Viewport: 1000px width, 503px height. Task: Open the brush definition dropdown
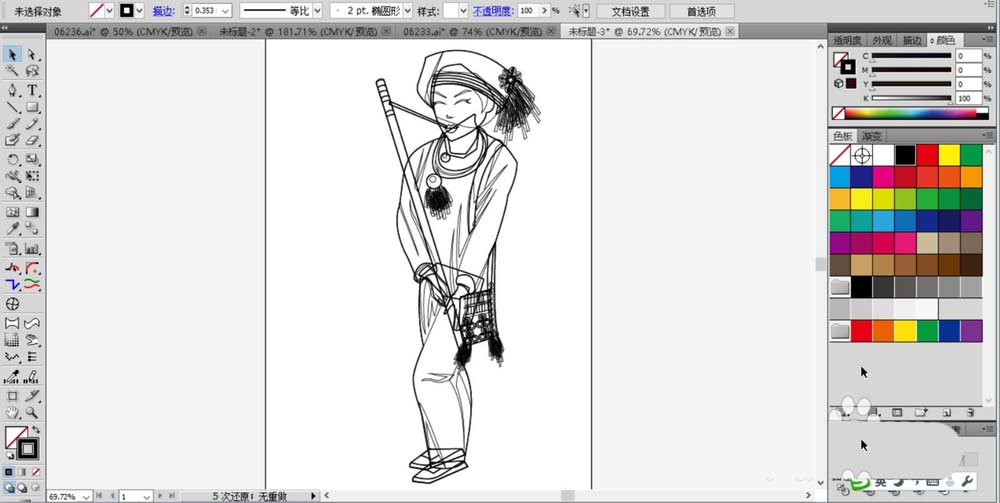pos(408,11)
